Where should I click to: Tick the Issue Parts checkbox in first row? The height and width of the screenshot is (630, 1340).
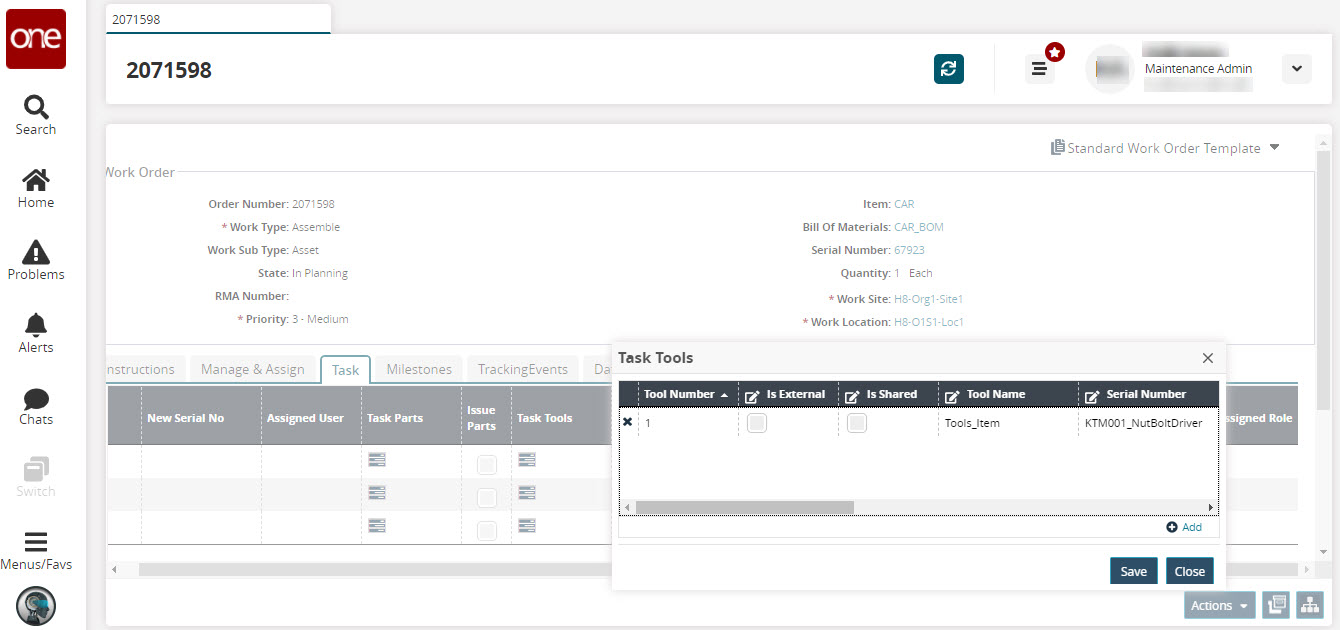486,464
